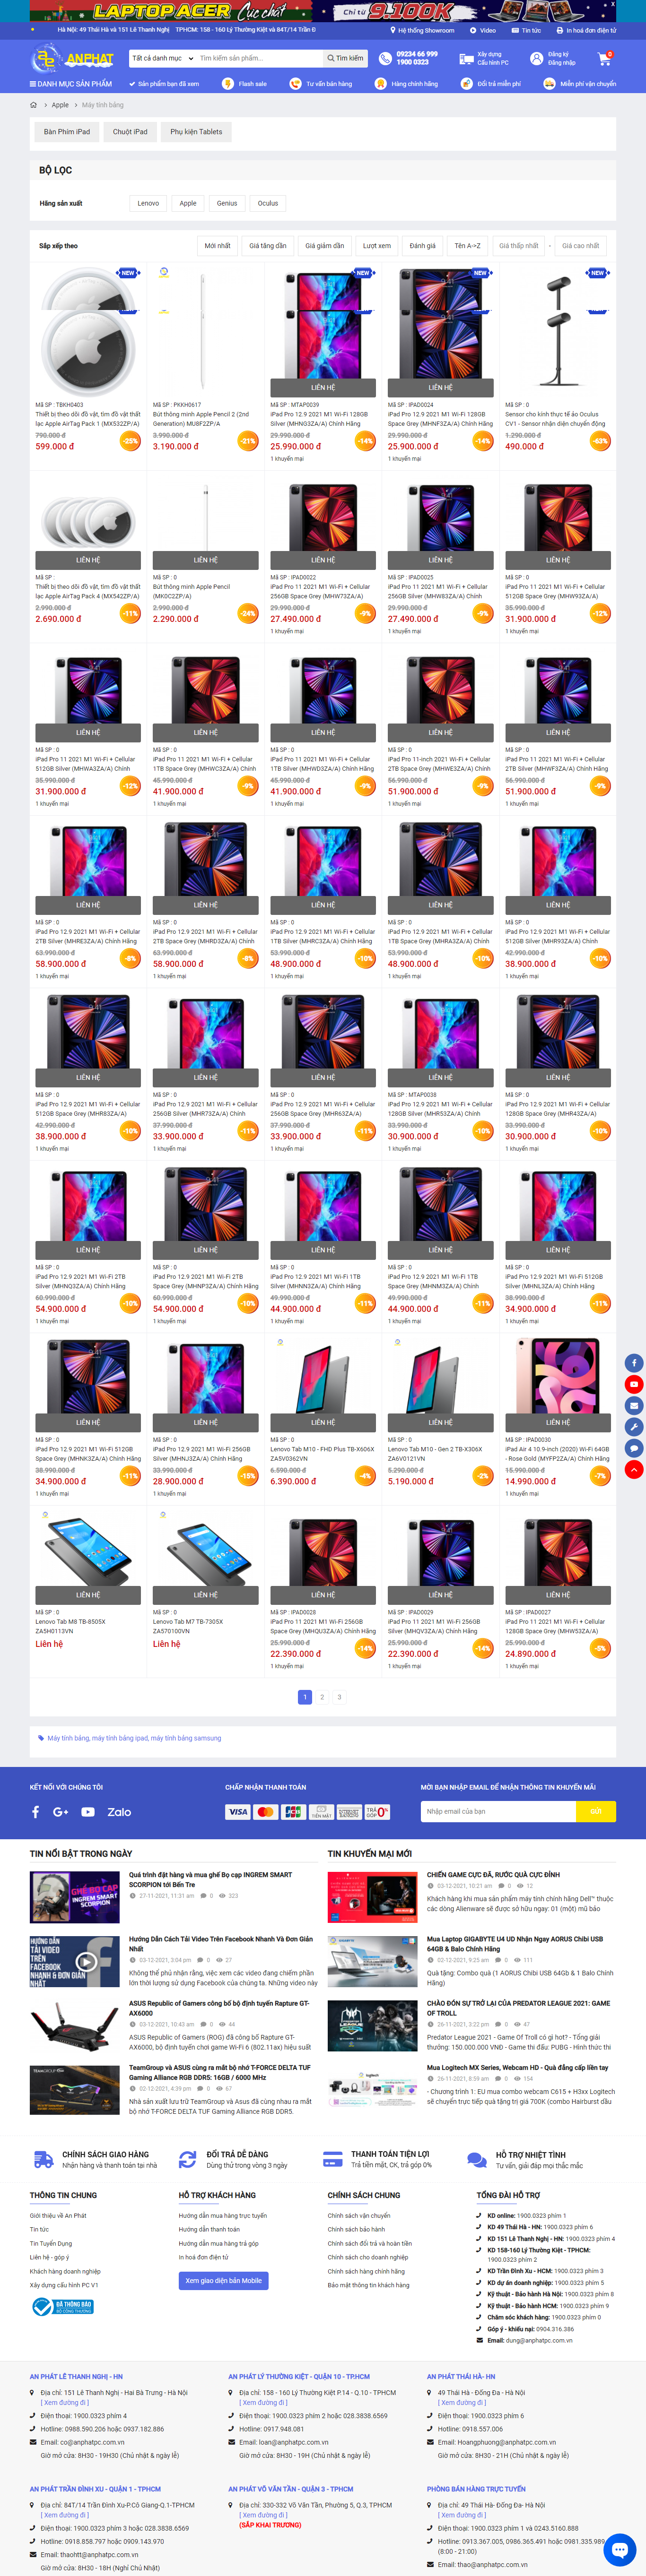Select the 'Bàn Phím iPad' category tab
646x2576 pixels.
(x=67, y=132)
